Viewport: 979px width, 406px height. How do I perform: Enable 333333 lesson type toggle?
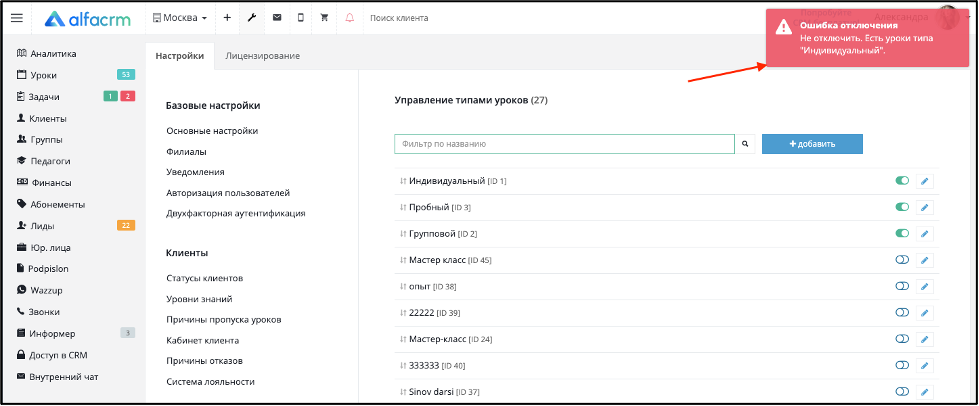point(902,365)
